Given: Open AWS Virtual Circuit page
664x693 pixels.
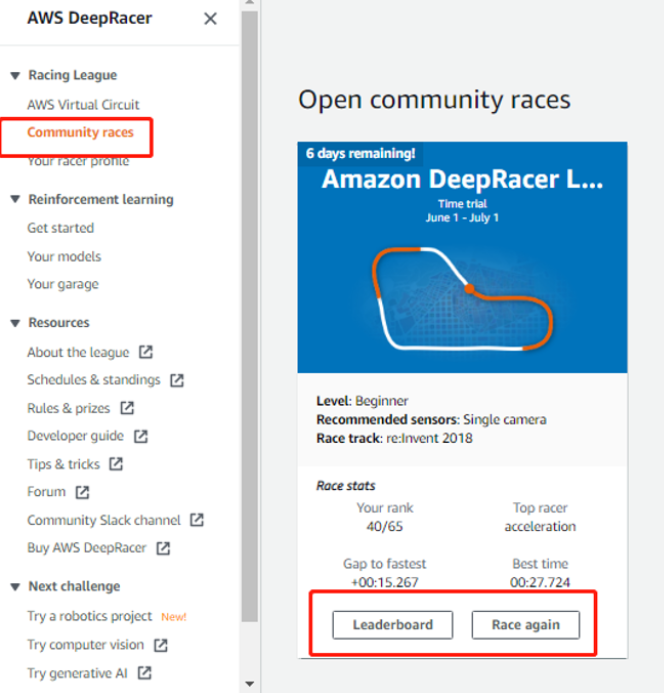Looking at the screenshot, I should click(83, 105).
